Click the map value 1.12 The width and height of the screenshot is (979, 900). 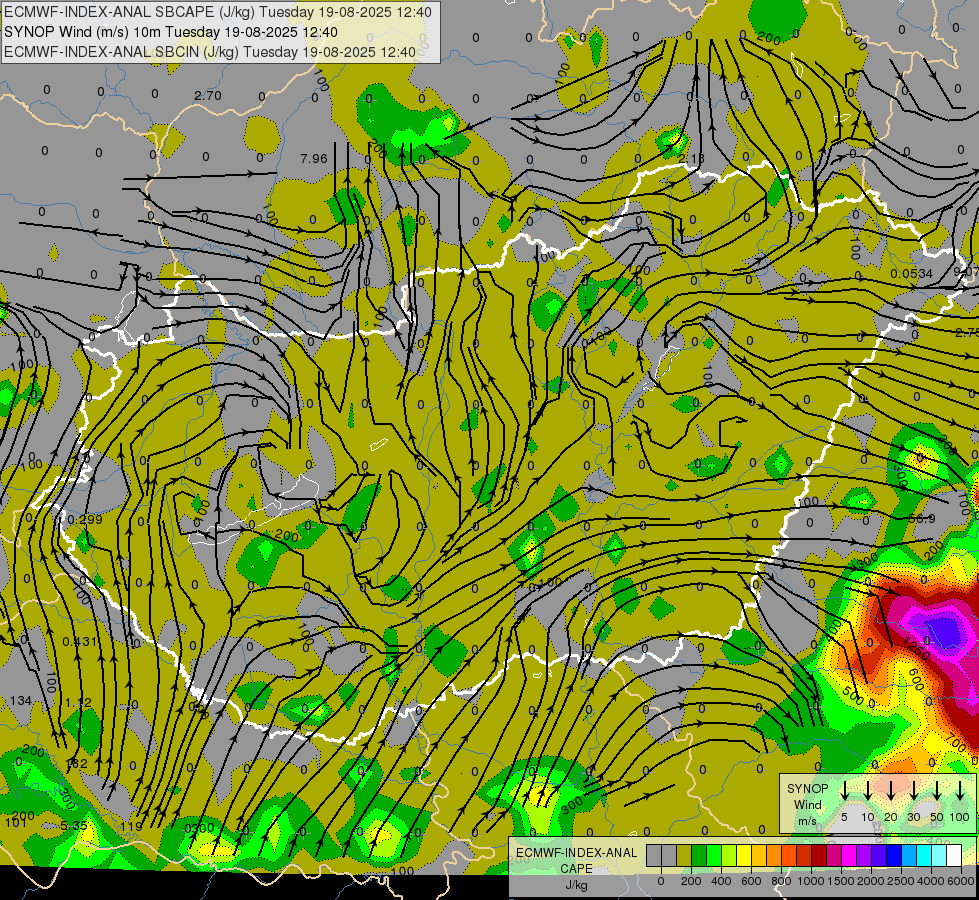click(78, 703)
